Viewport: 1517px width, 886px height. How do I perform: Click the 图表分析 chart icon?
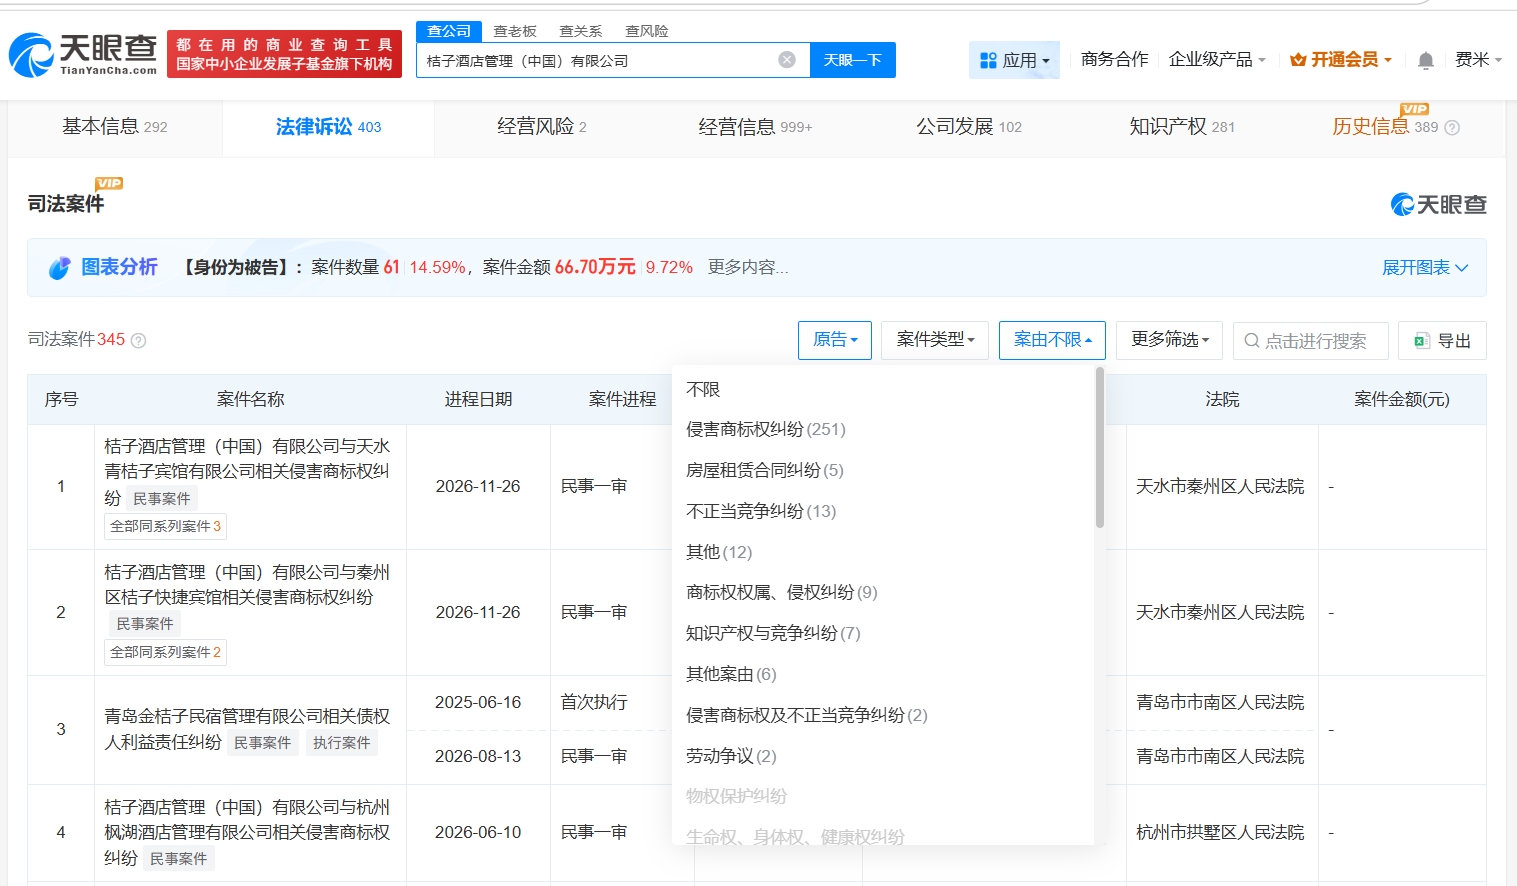coord(60,268)
